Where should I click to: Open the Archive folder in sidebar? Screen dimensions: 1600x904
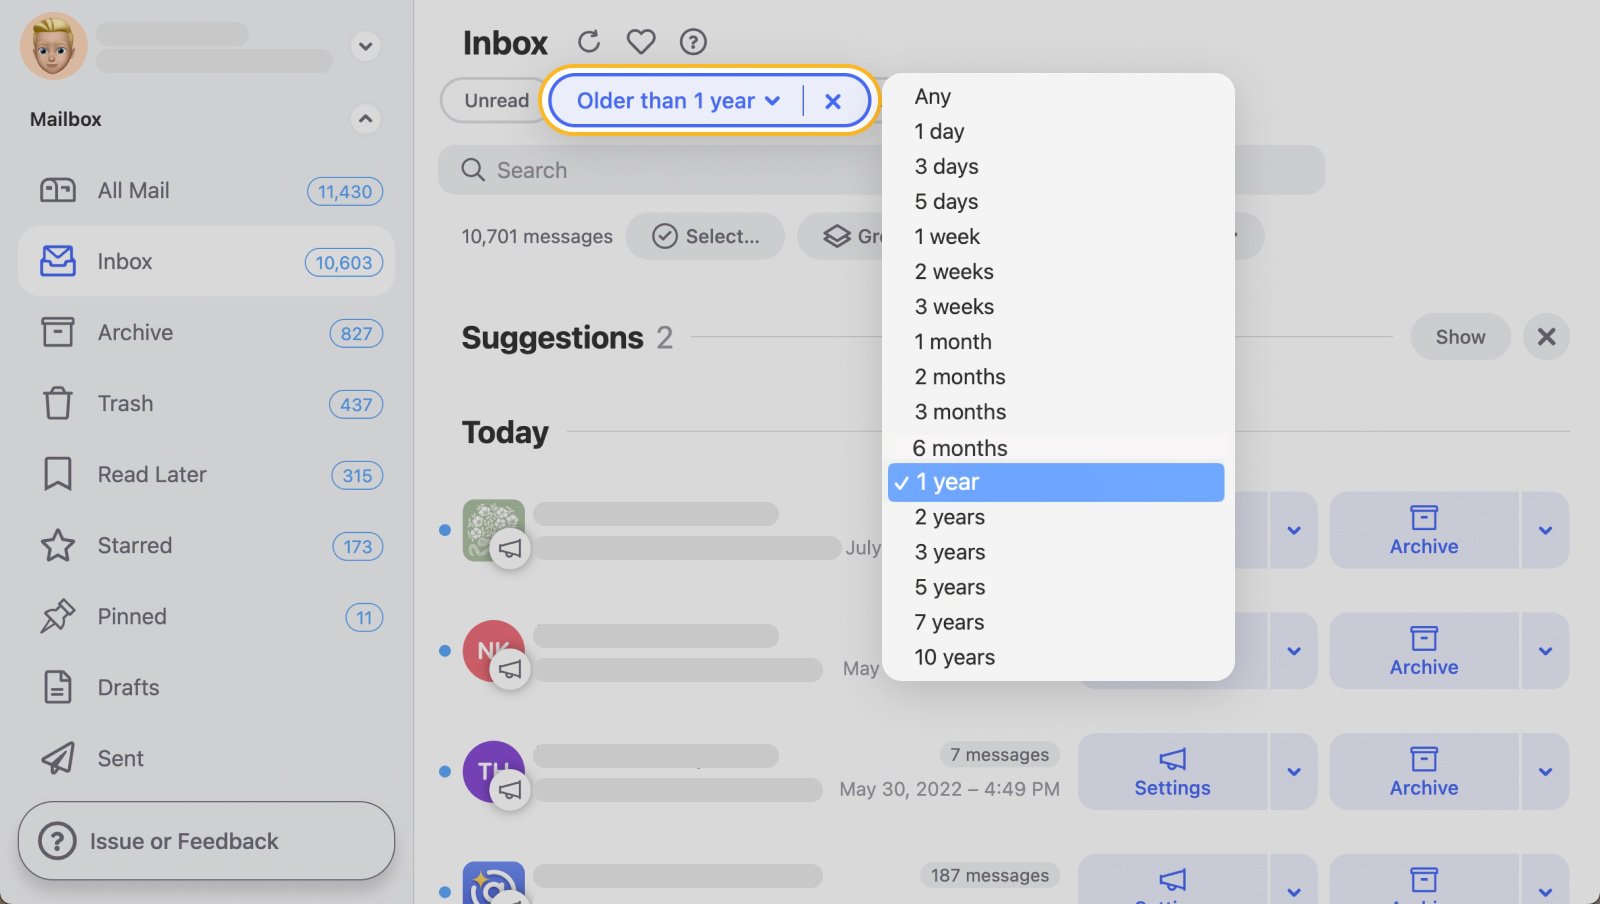click(135, 333)
